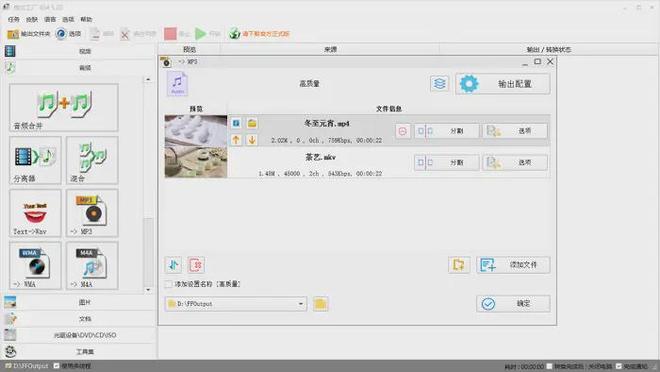
Task: Click the 来源 column header
Action: 330,50
